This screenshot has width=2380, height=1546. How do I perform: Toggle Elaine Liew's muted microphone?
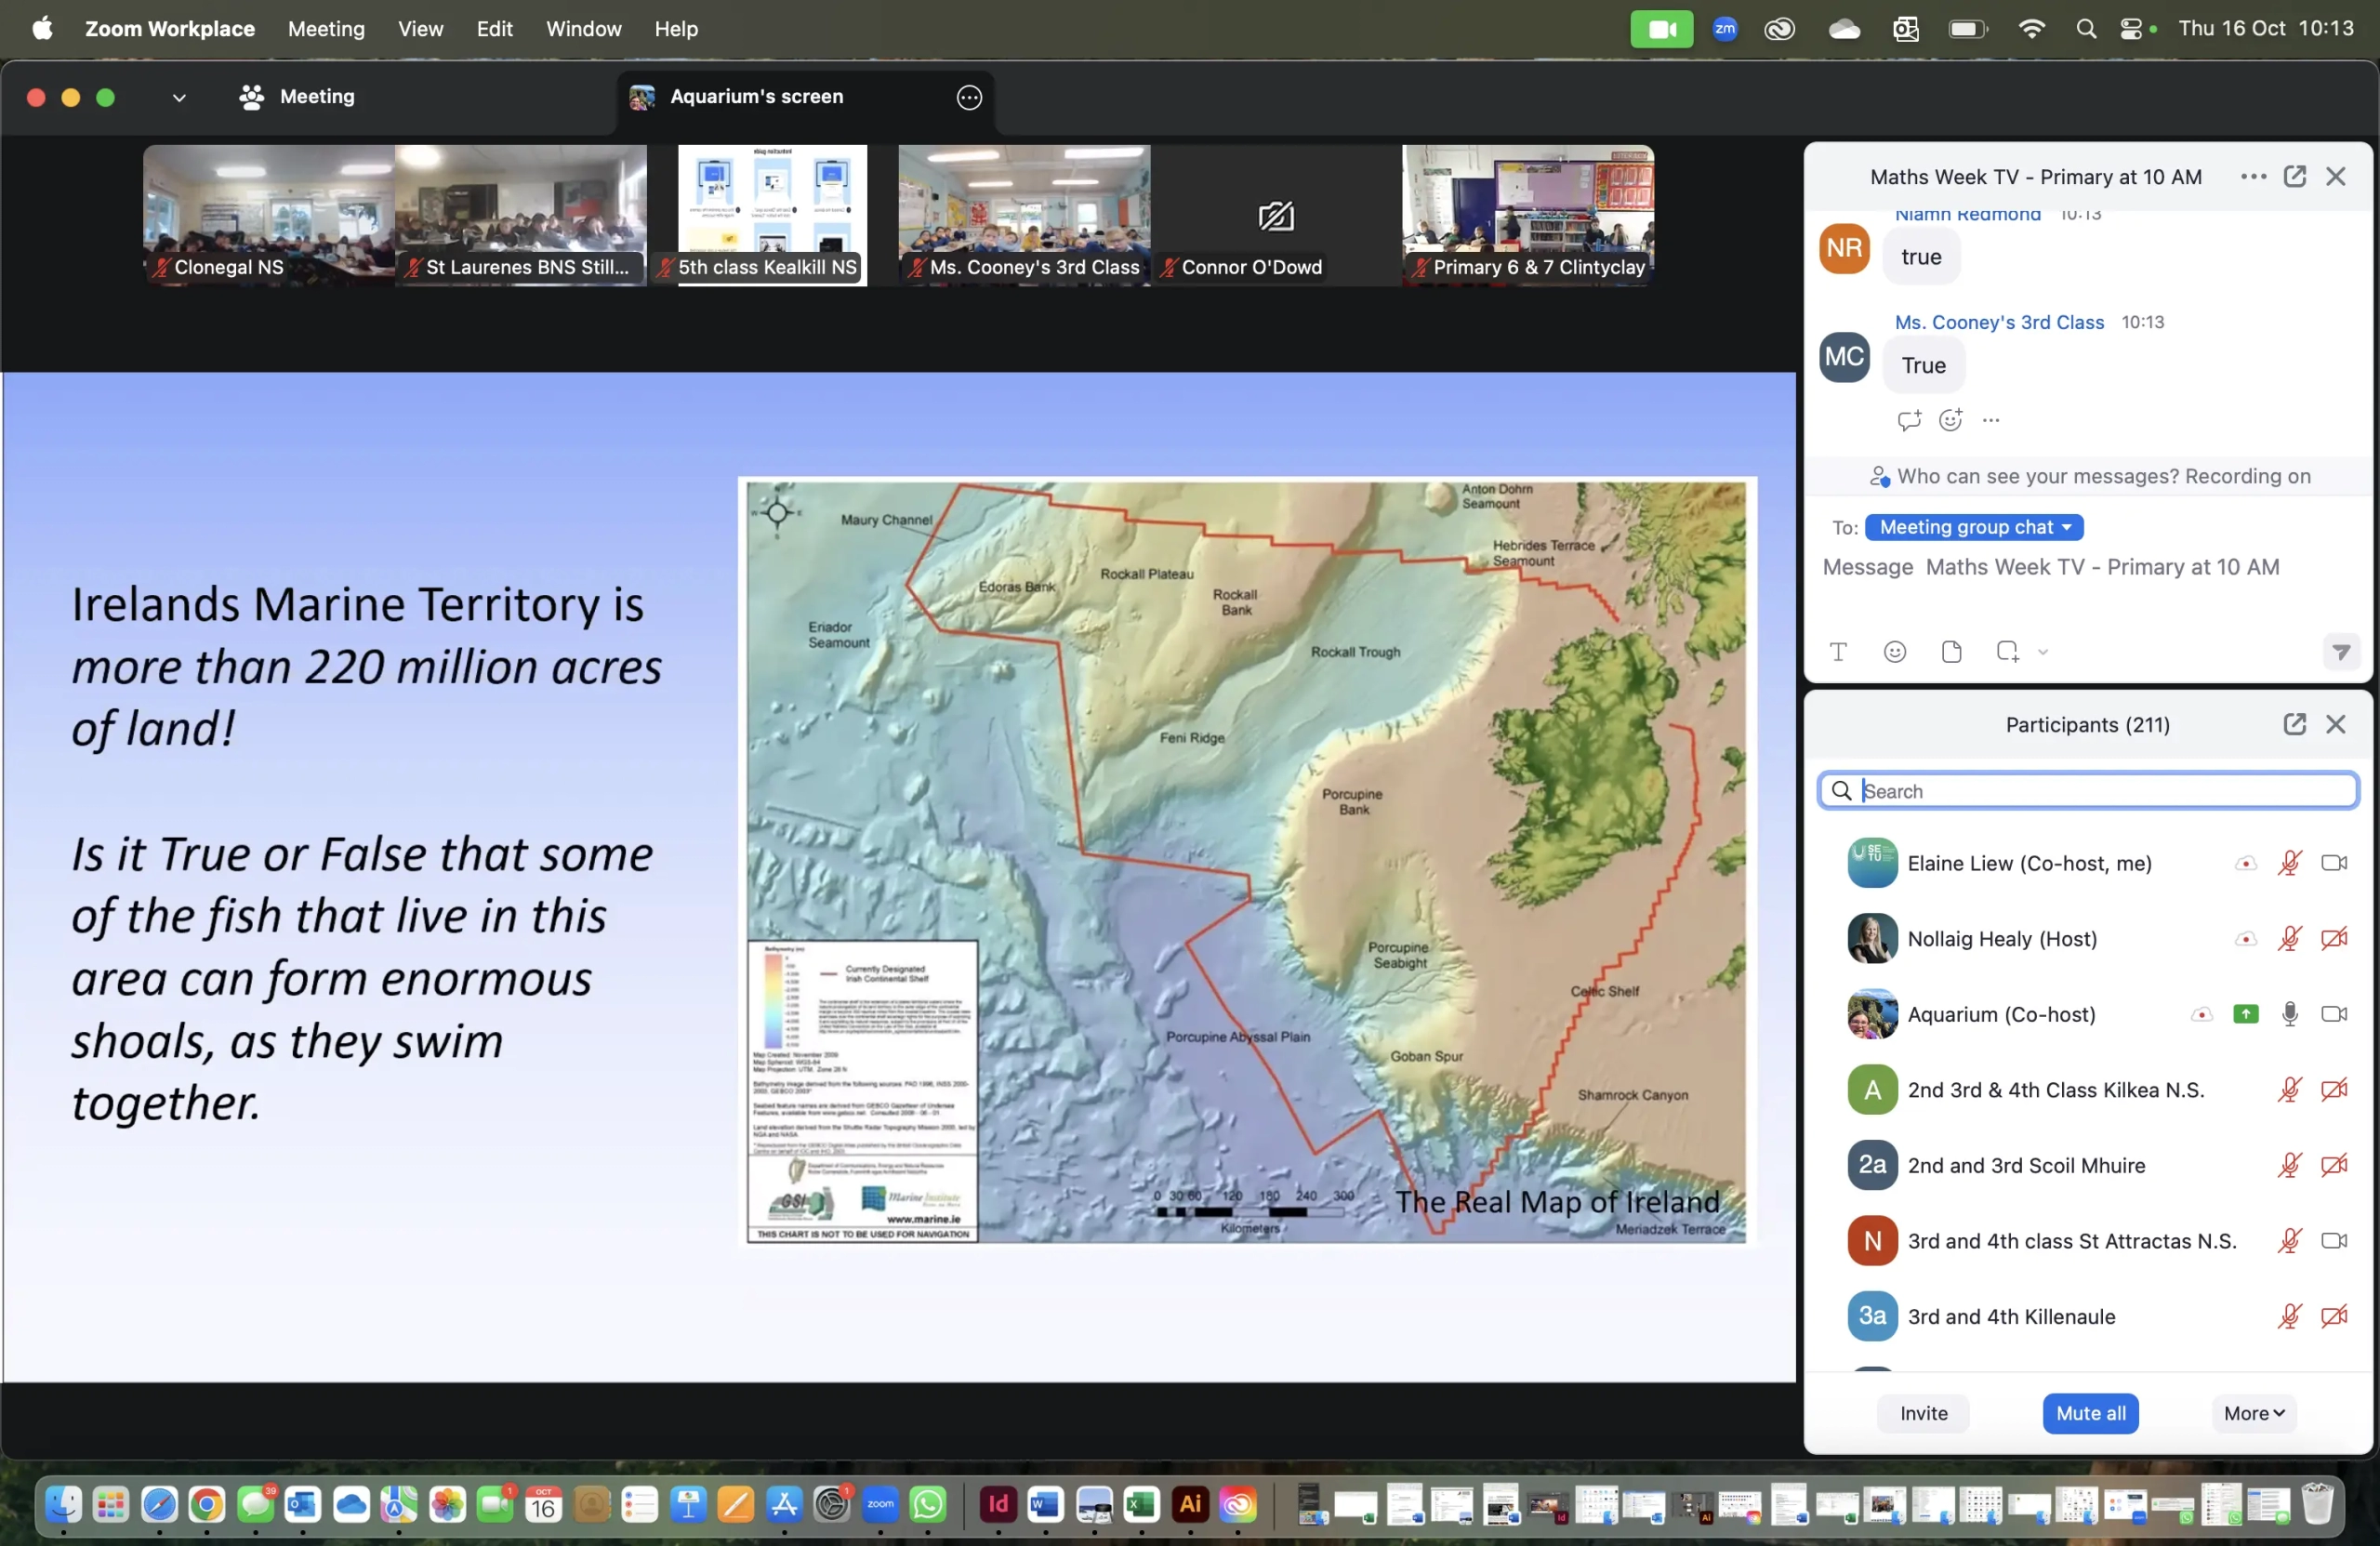[x=2289, y=863]
